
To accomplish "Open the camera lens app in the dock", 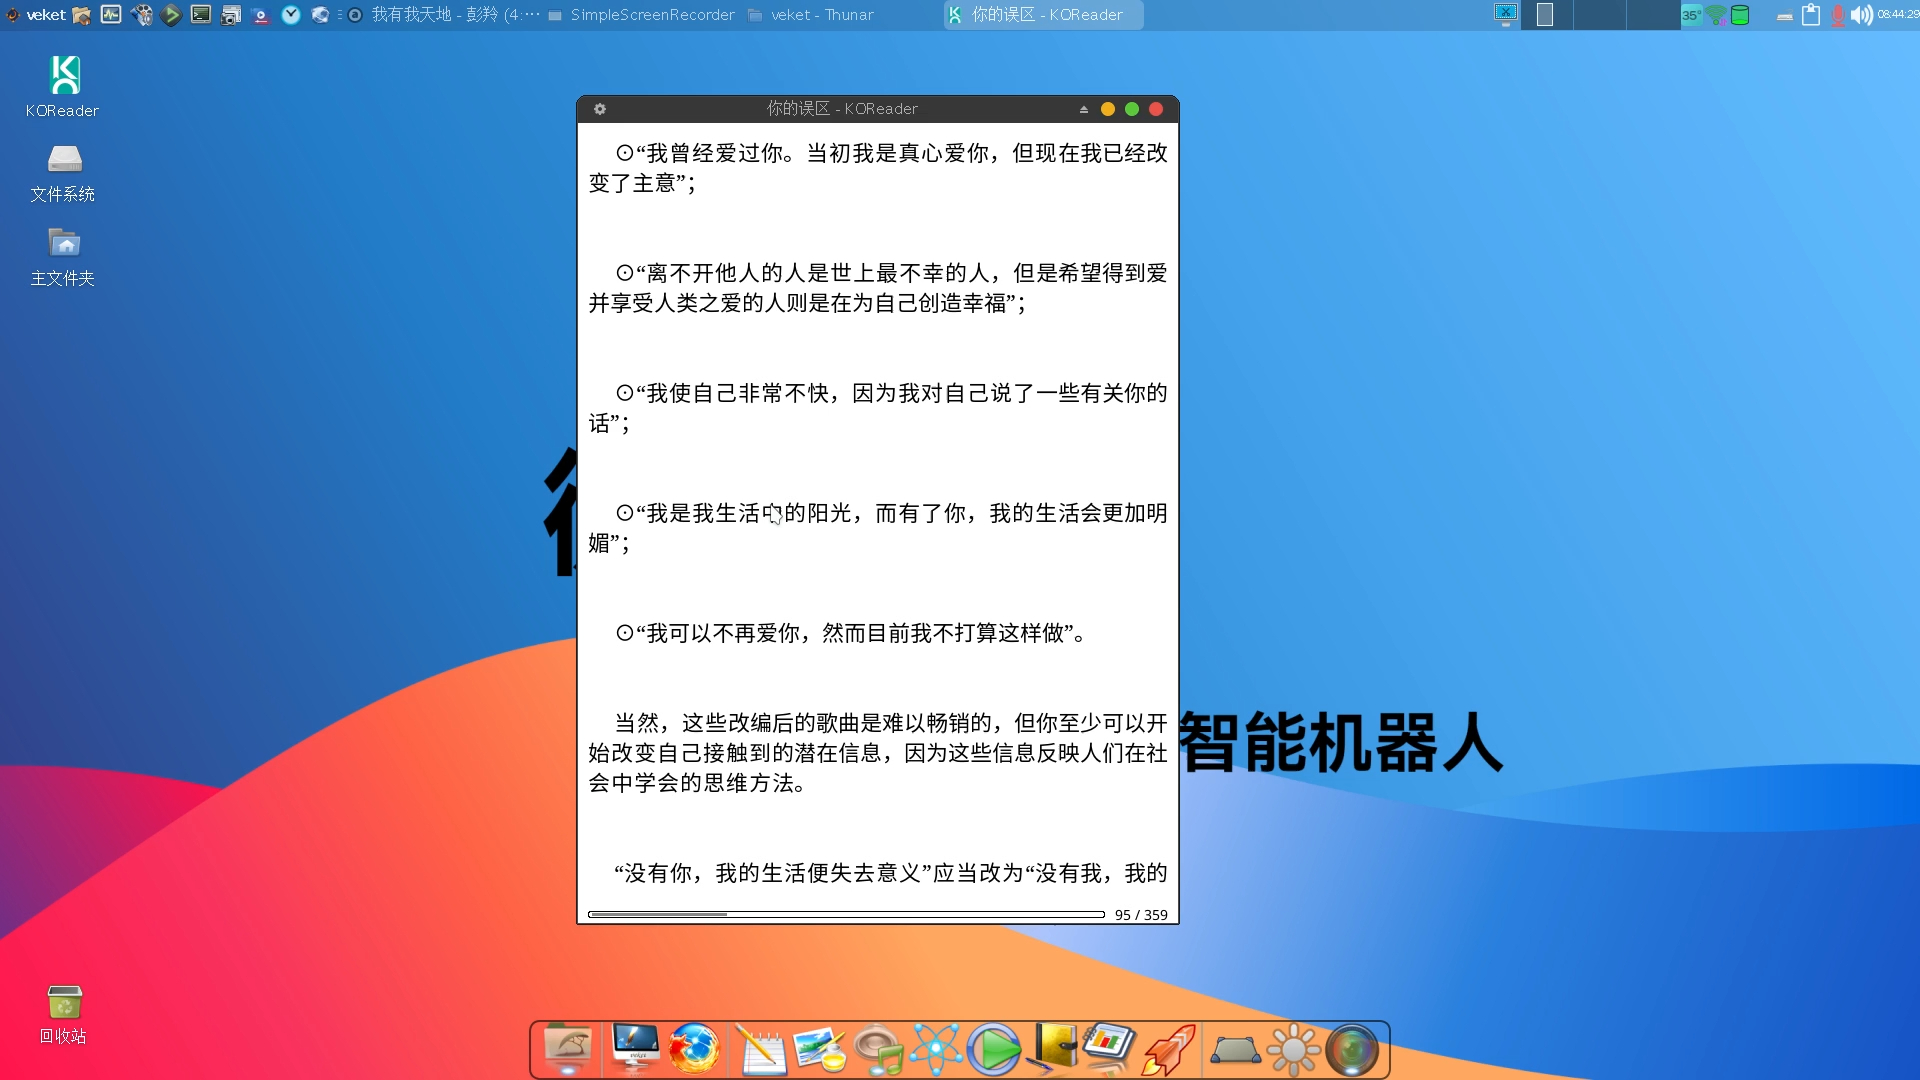I will (x=1352, y=1049).
